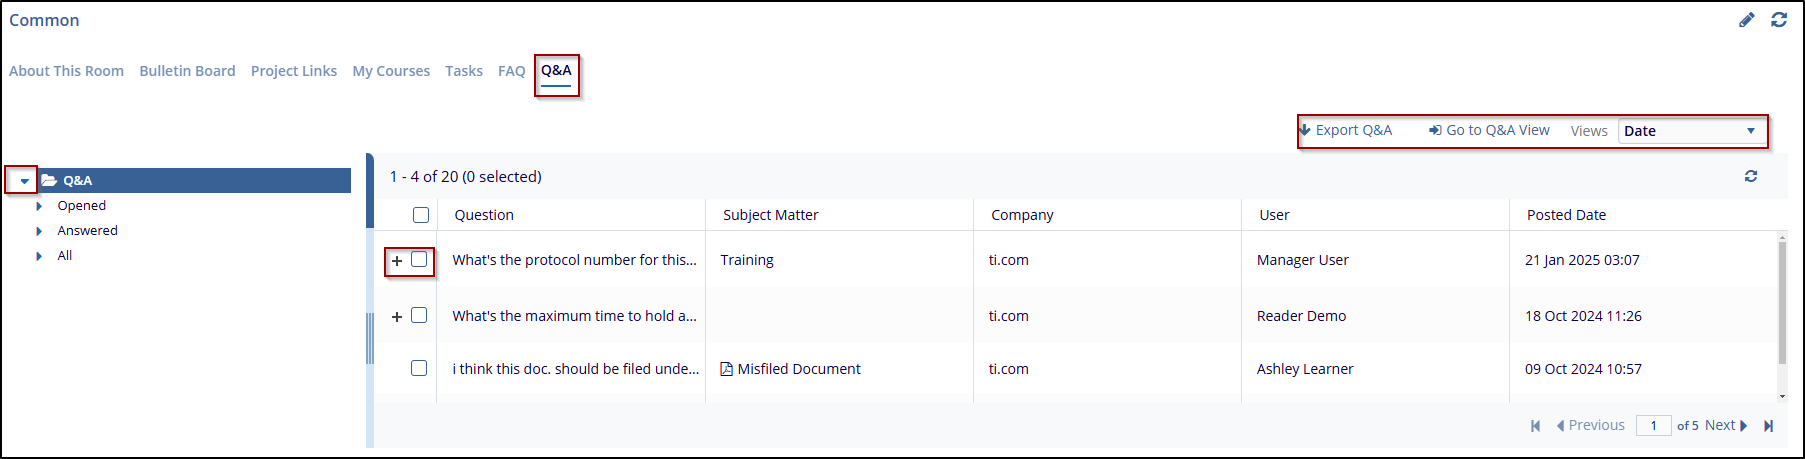Click the page number input field

click(x=1653, y=426)
